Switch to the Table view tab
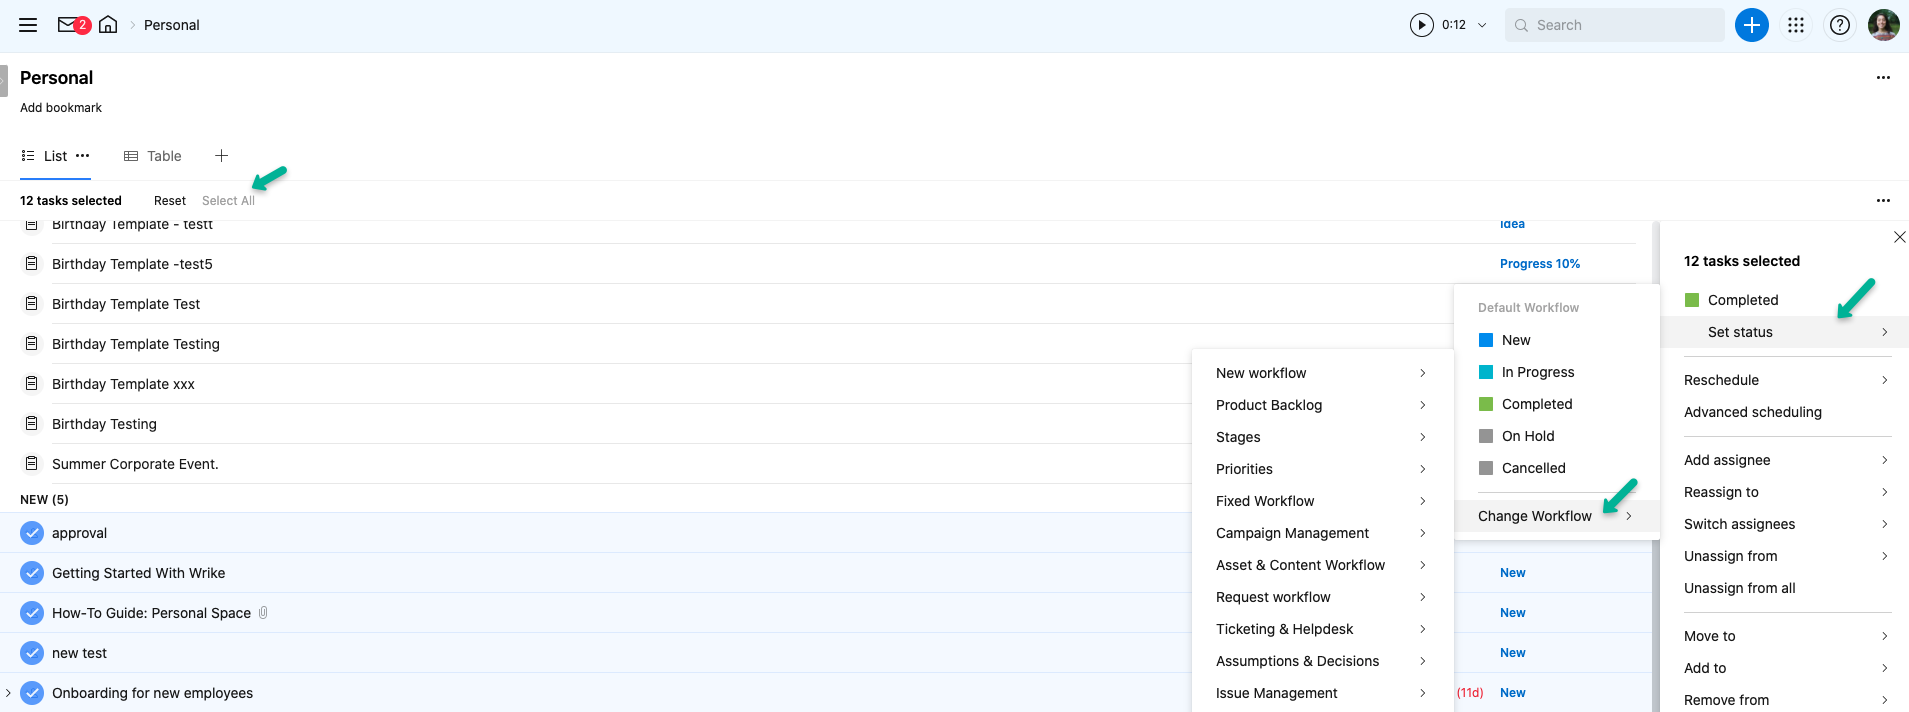1909x712 pixels. pyautogui.click(x=153, y=156)
